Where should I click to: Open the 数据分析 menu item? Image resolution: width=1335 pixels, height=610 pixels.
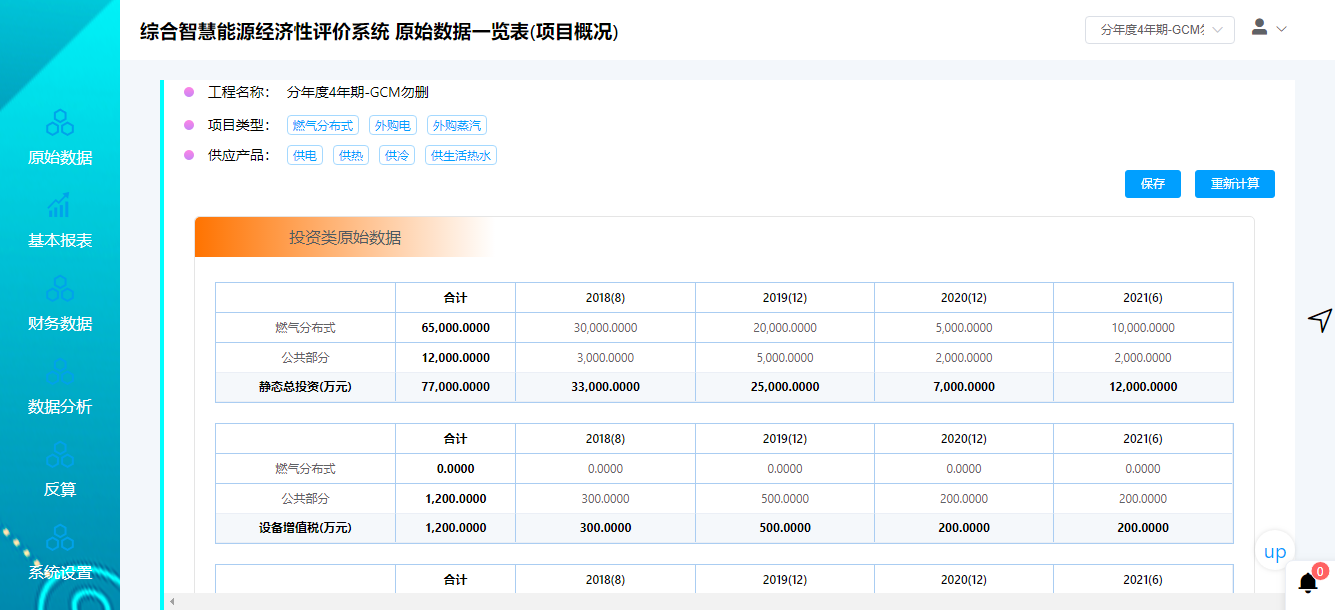tap(60, 406)
